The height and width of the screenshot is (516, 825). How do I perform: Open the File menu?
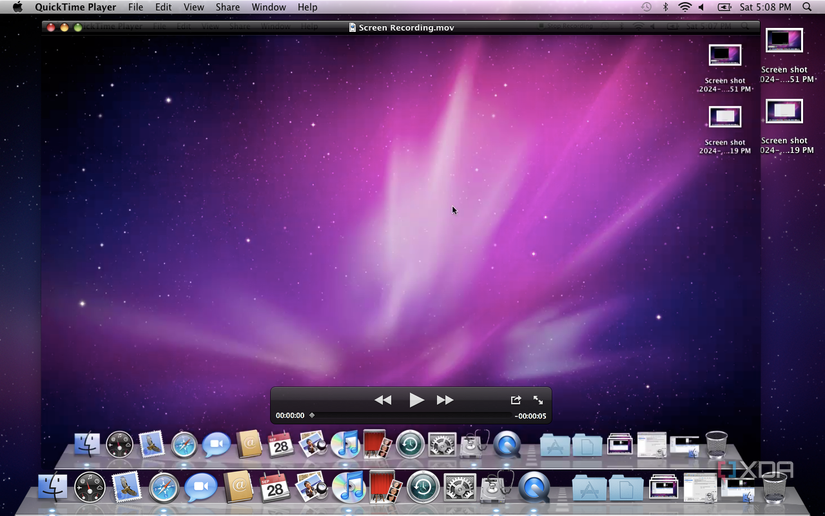(x=135, y=7)
